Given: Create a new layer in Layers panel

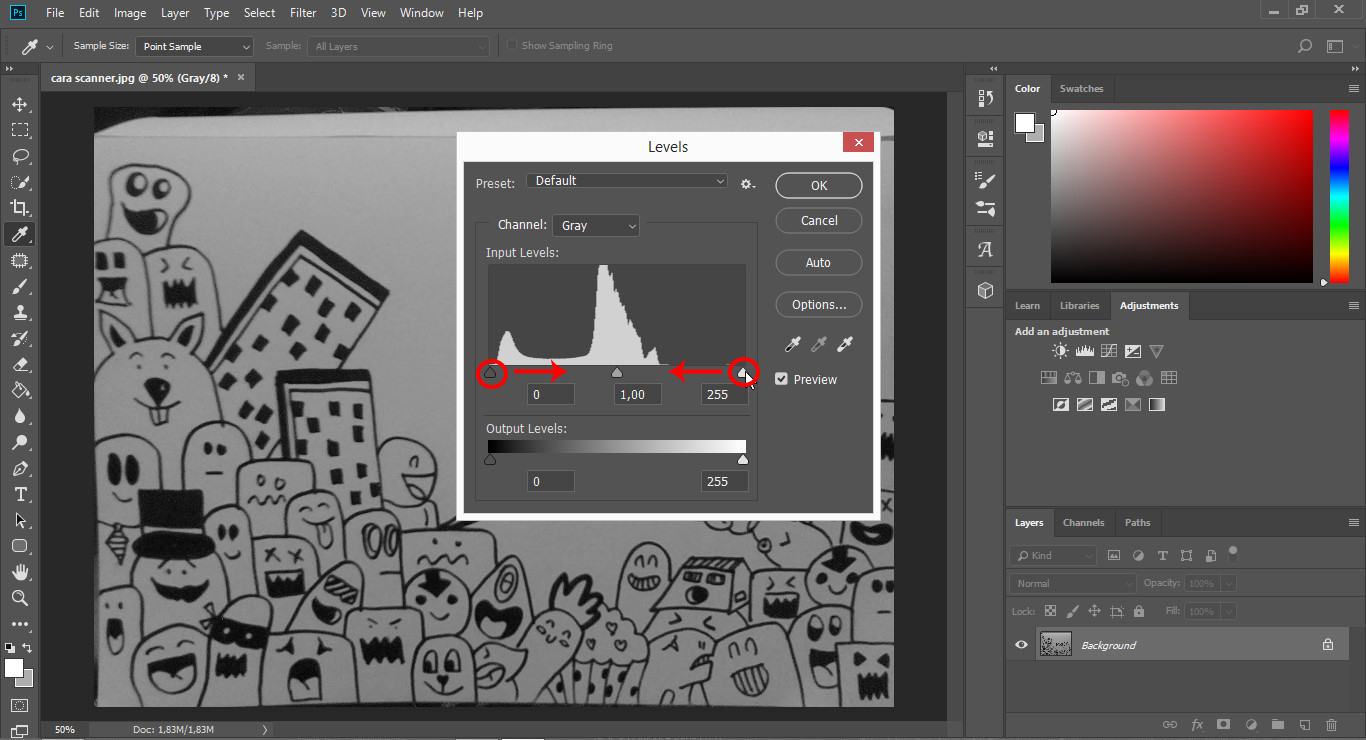Looking at the screenshot, I should tap(1304, 724).
